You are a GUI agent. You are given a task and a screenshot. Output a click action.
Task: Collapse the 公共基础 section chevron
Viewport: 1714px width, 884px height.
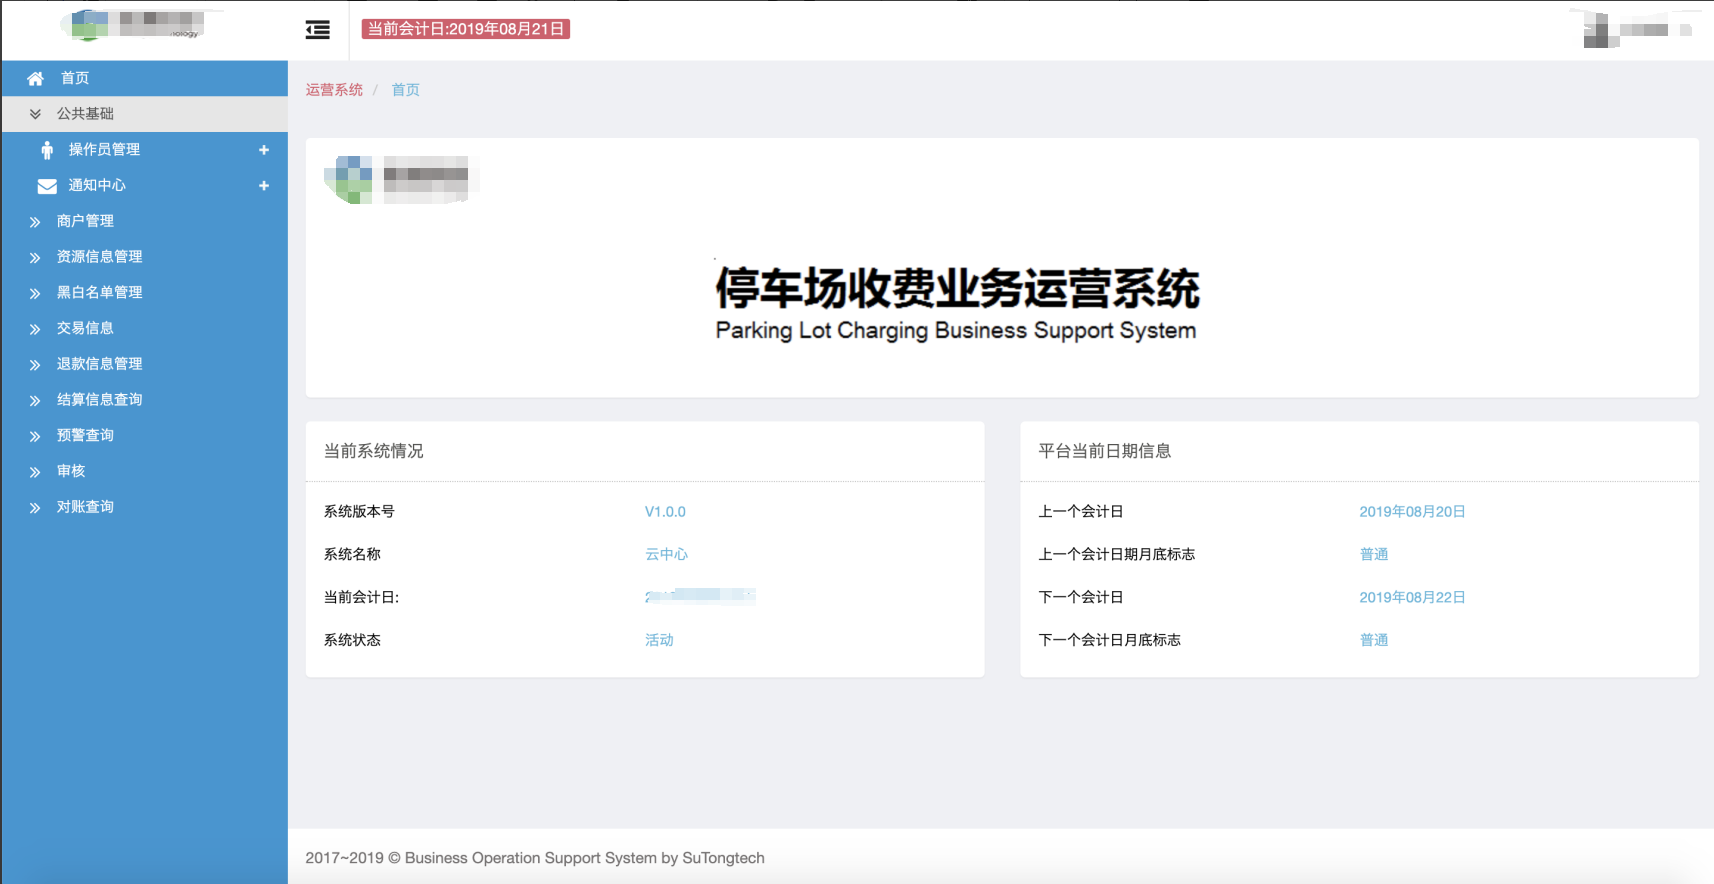click(x=35, y=114)
